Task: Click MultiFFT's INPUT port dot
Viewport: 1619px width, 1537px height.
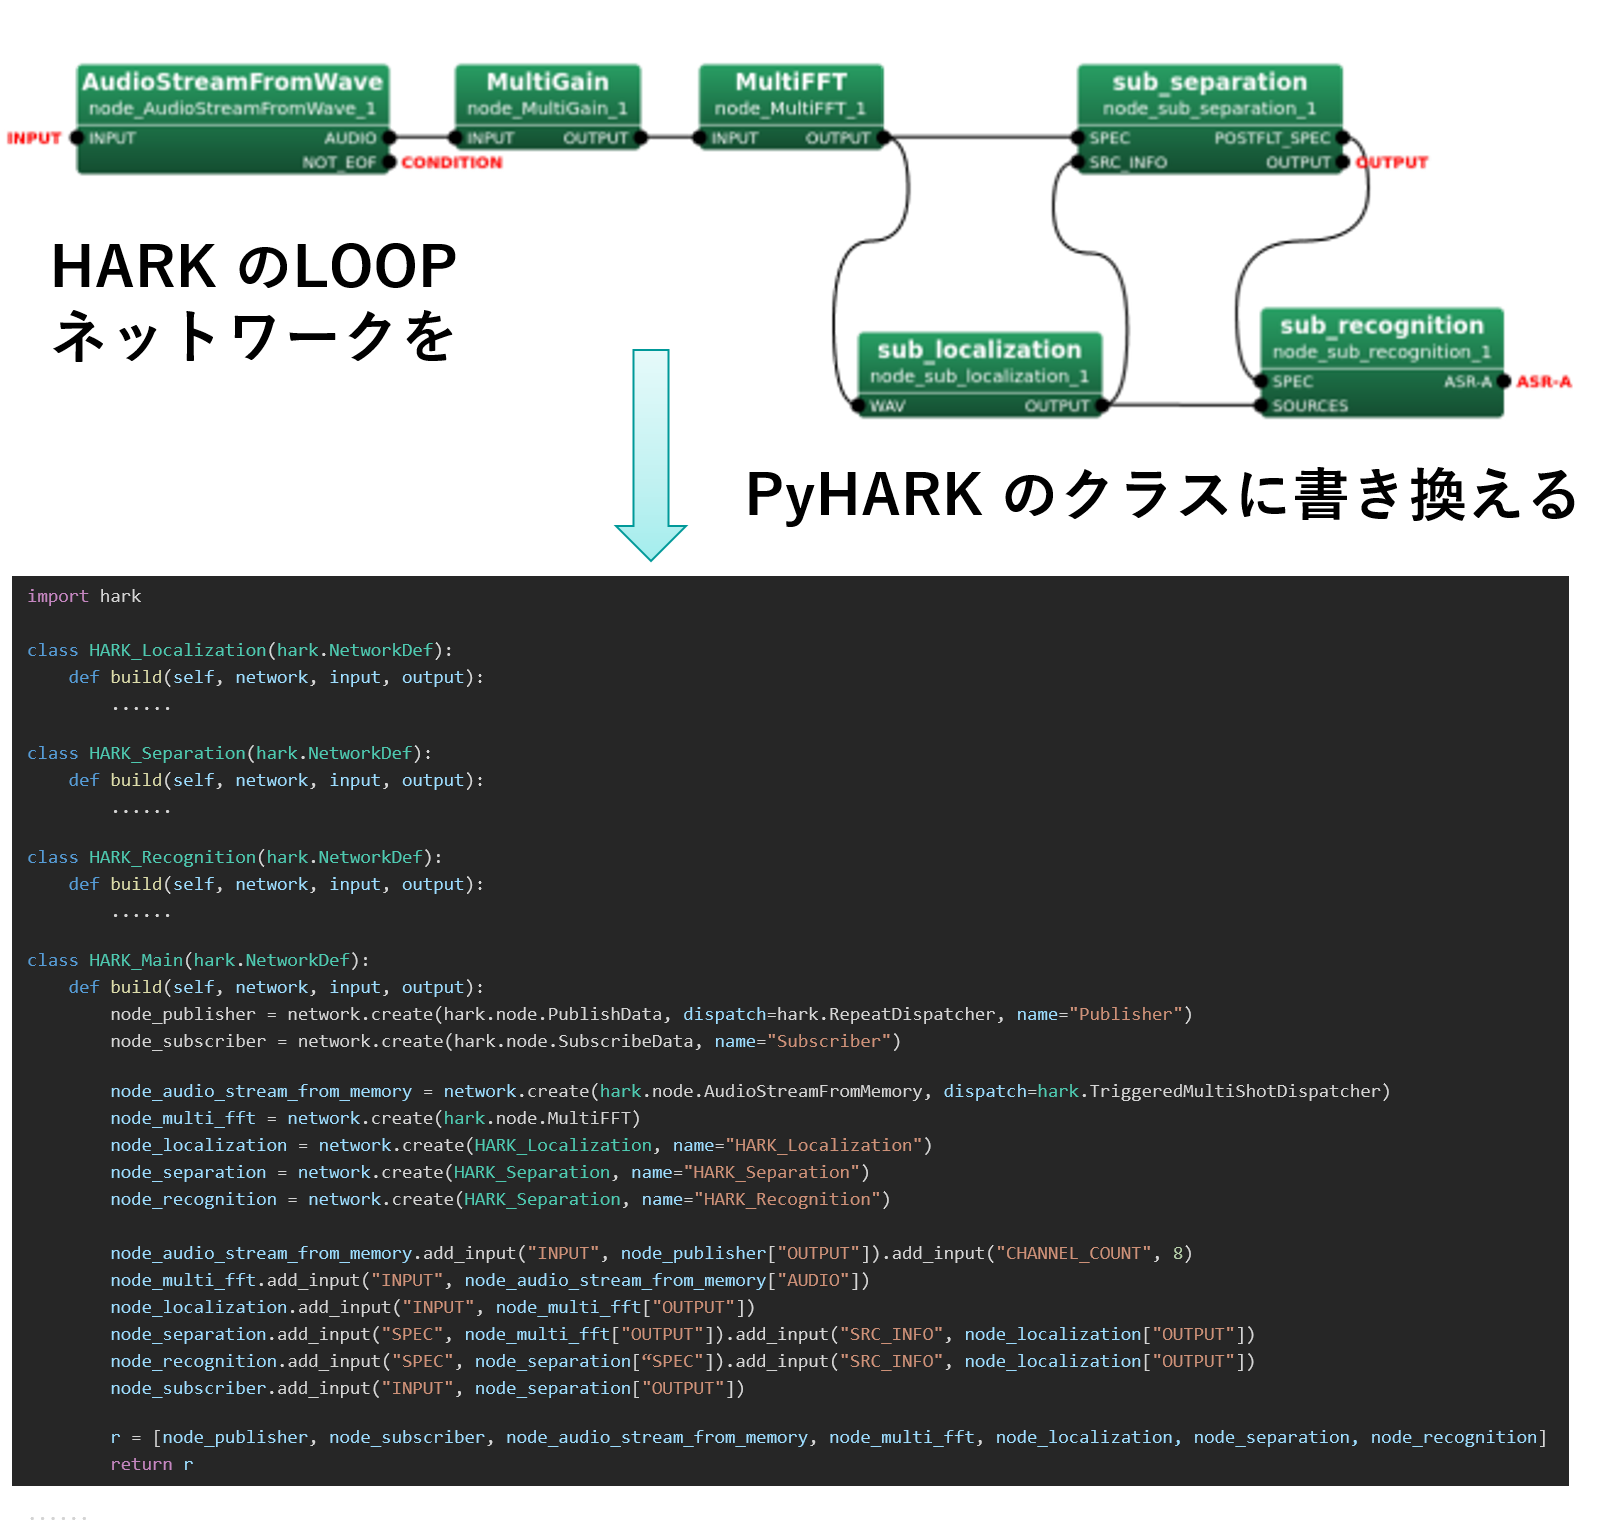Action: click(700, 138)
